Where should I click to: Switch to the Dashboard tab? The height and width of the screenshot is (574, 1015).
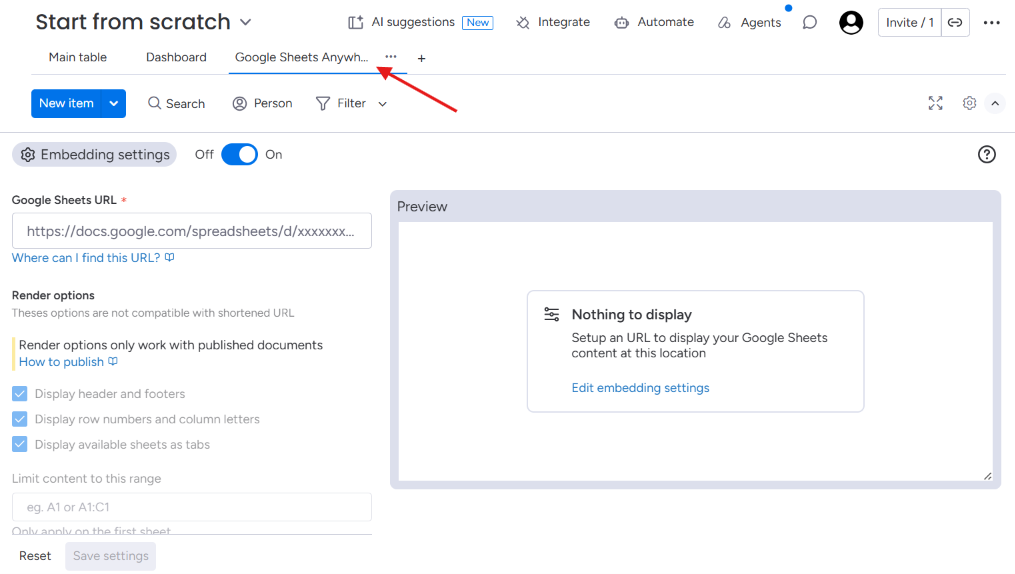[x=176, y=57]
